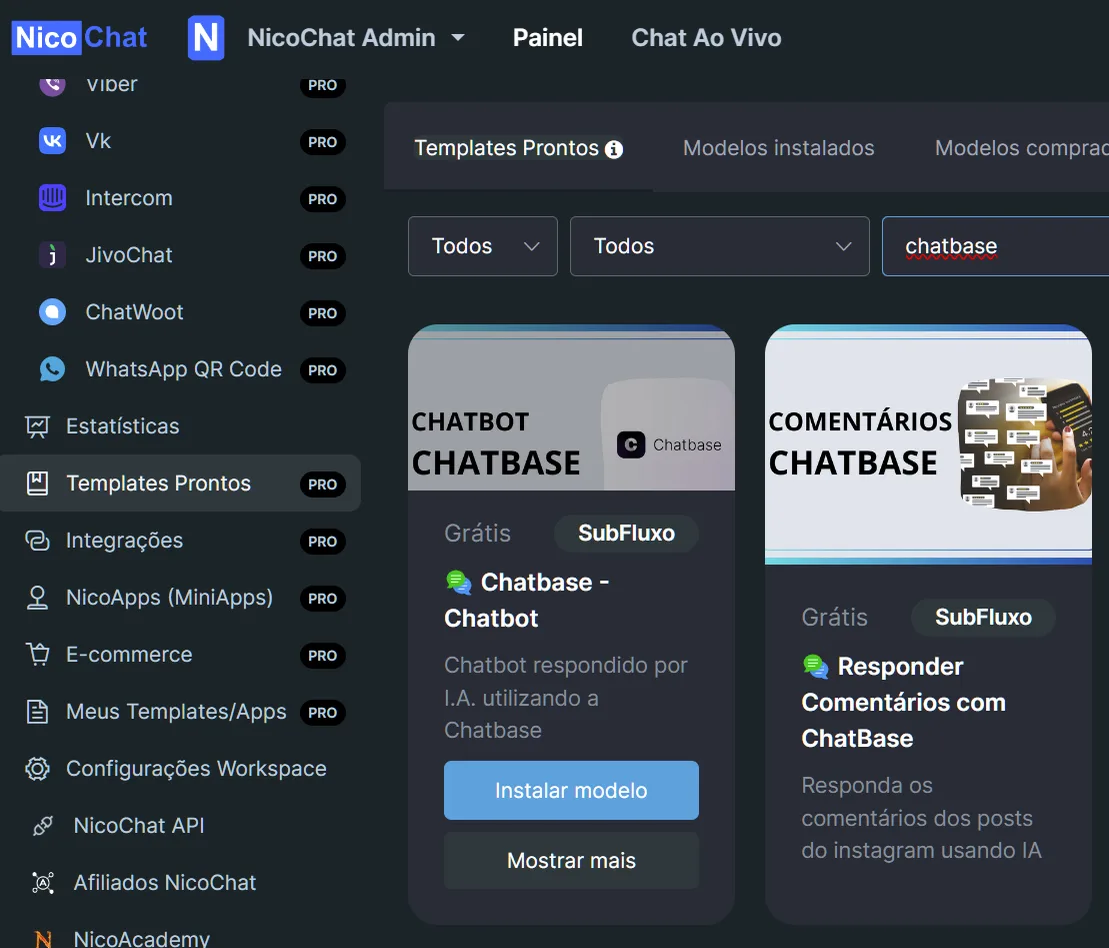
Task: Click the Chatbase - Chatbot title
Action: [527, 600]
